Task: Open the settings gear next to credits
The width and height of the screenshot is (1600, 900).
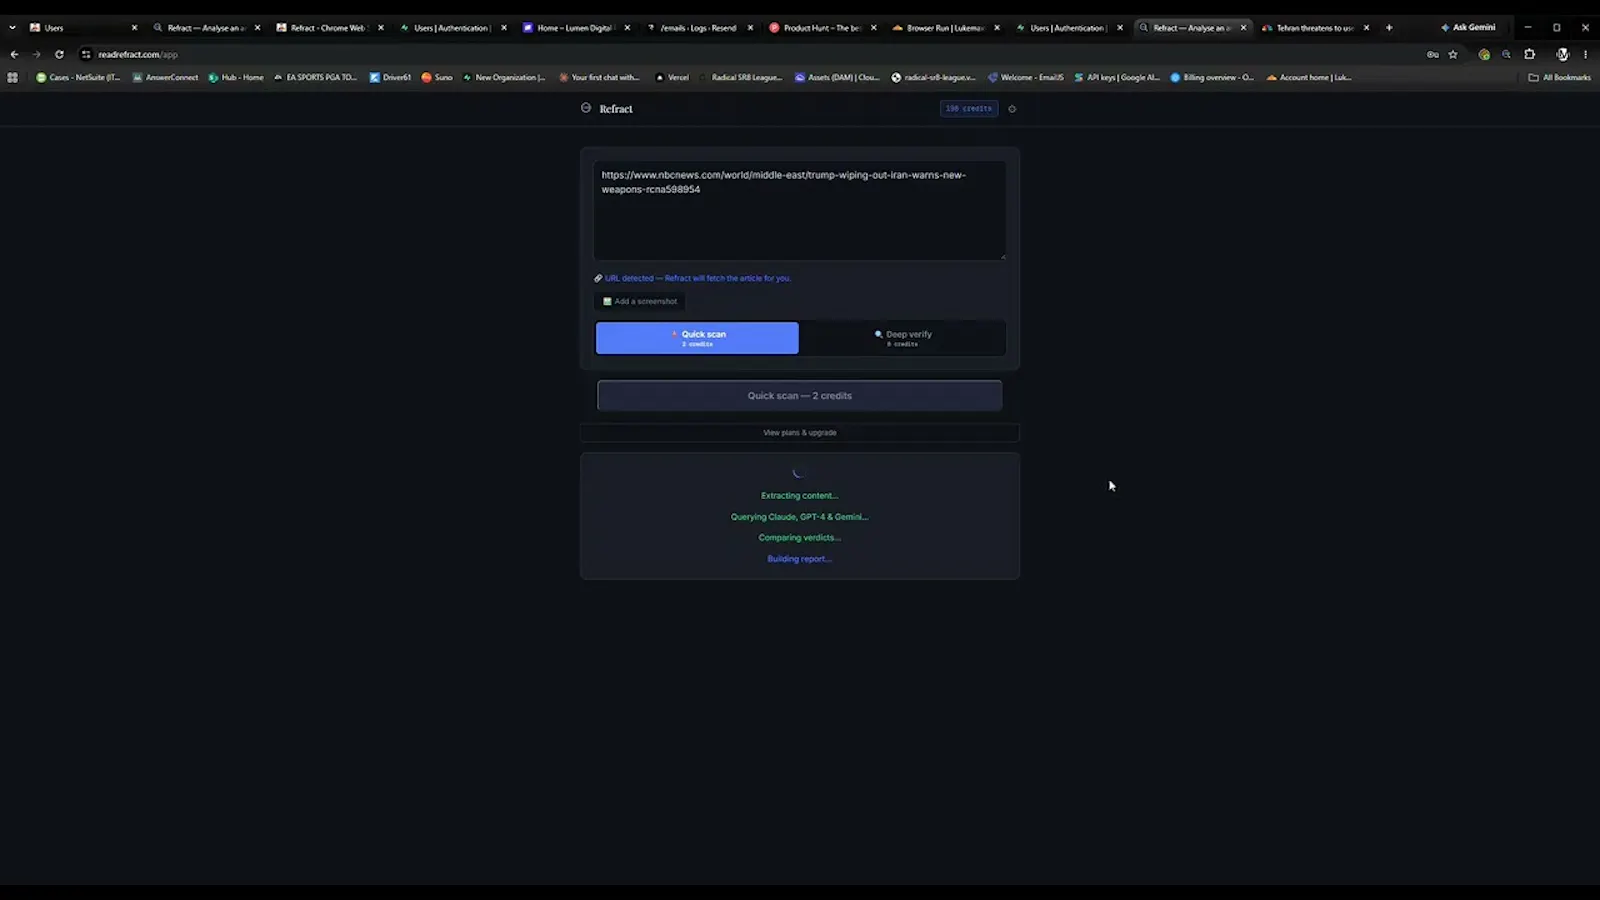Action: pyautogui.click(x=1012, y=109)
